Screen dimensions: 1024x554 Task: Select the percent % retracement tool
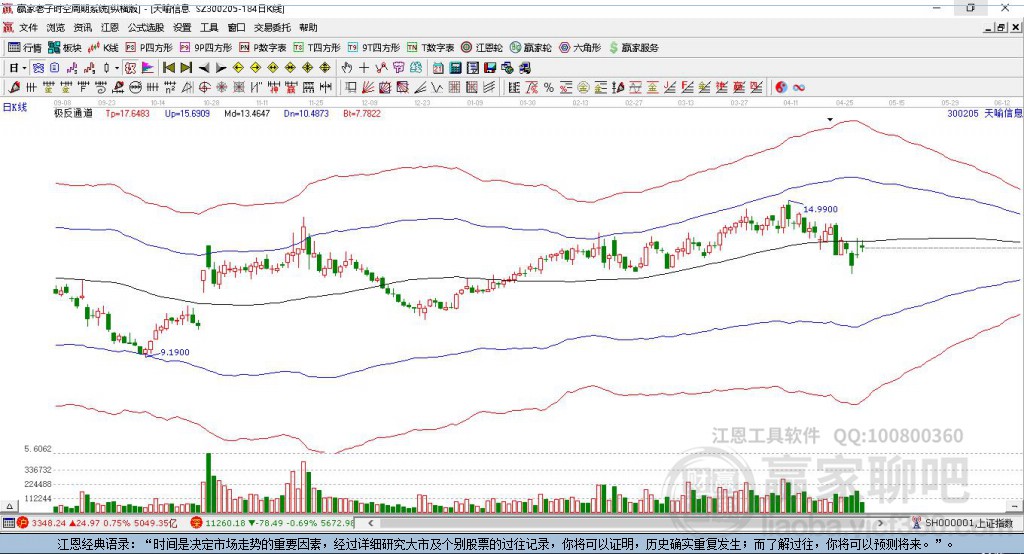[549, 88]
